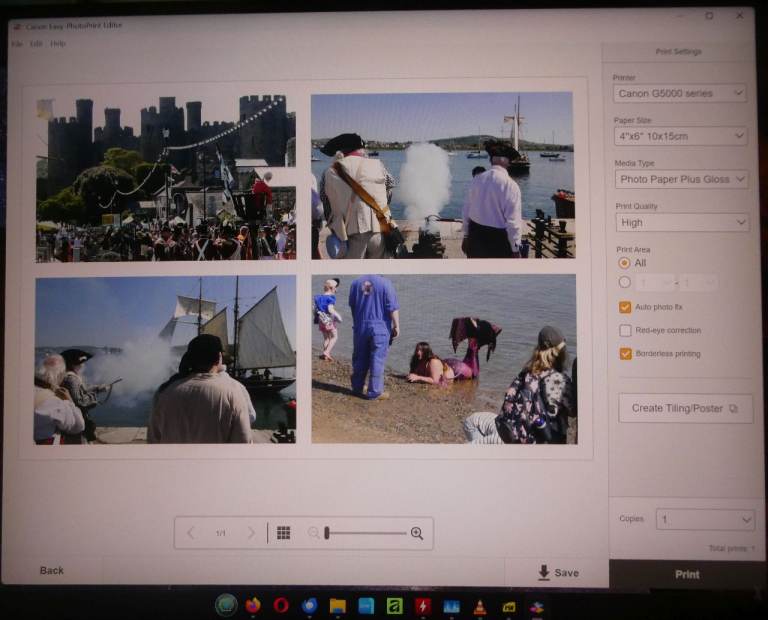Open Opera browser from the taskbar
The height and width of the screenshot is (620, 768).
(281, 605)
